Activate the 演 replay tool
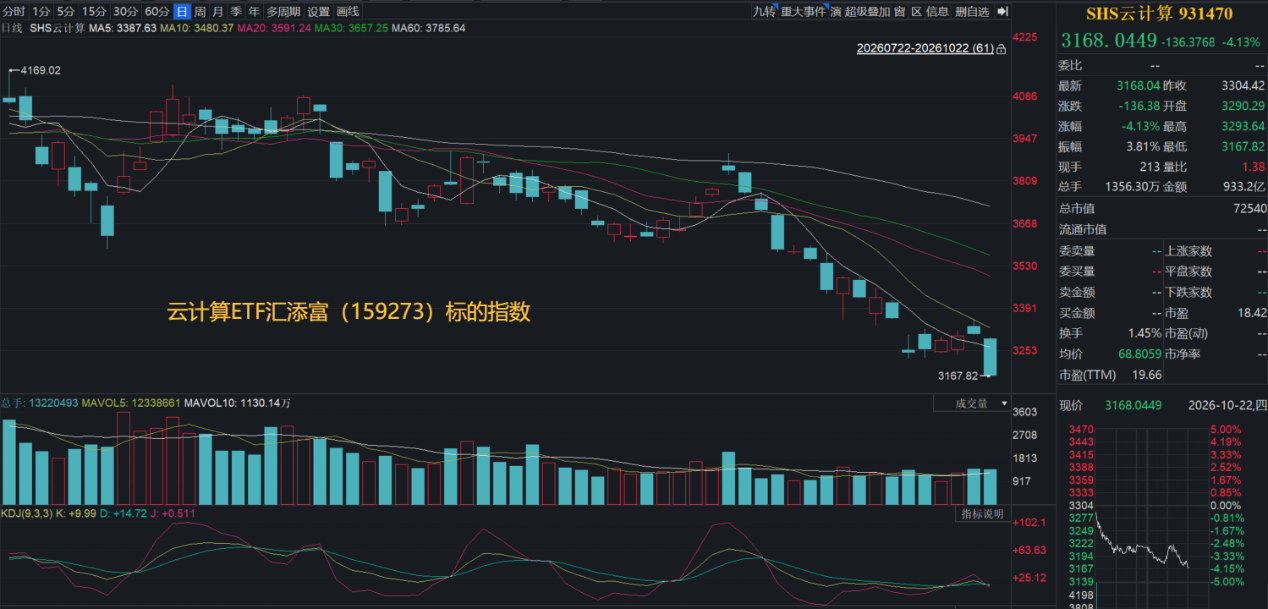 pos(835,12)
